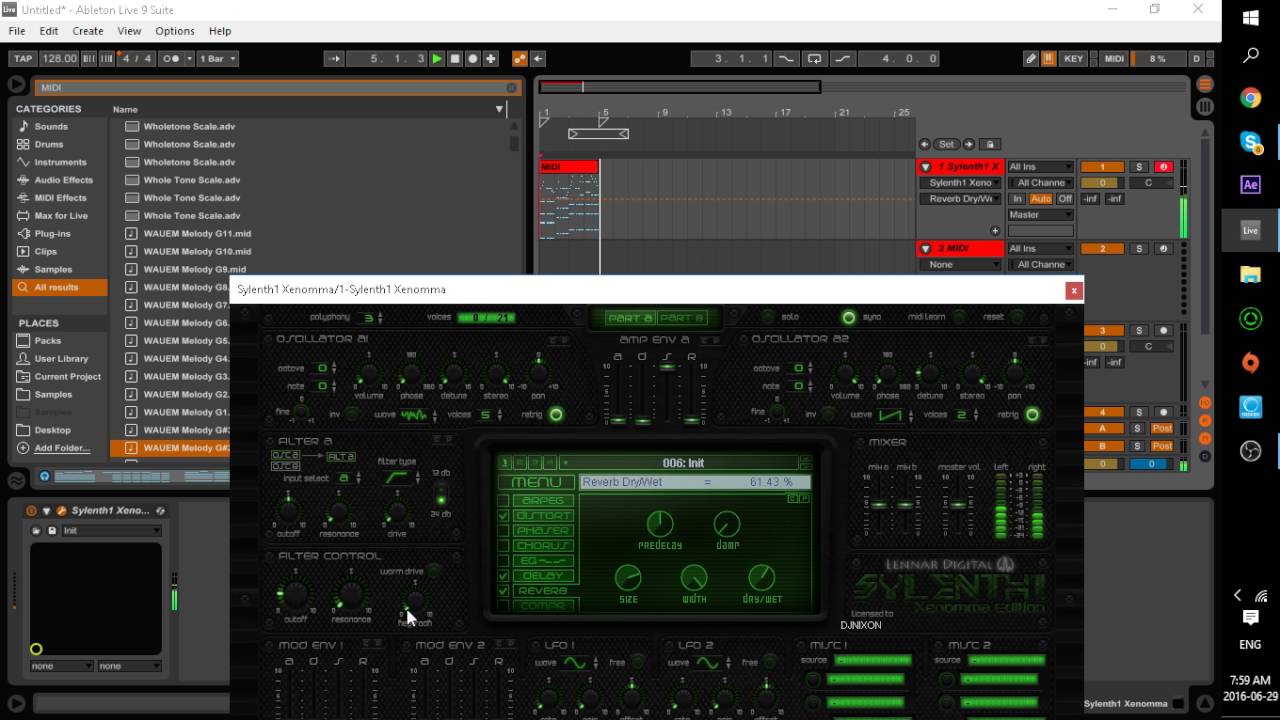
Task: Switch to Sylenth1 PART B tab
Action: point(681,318)
